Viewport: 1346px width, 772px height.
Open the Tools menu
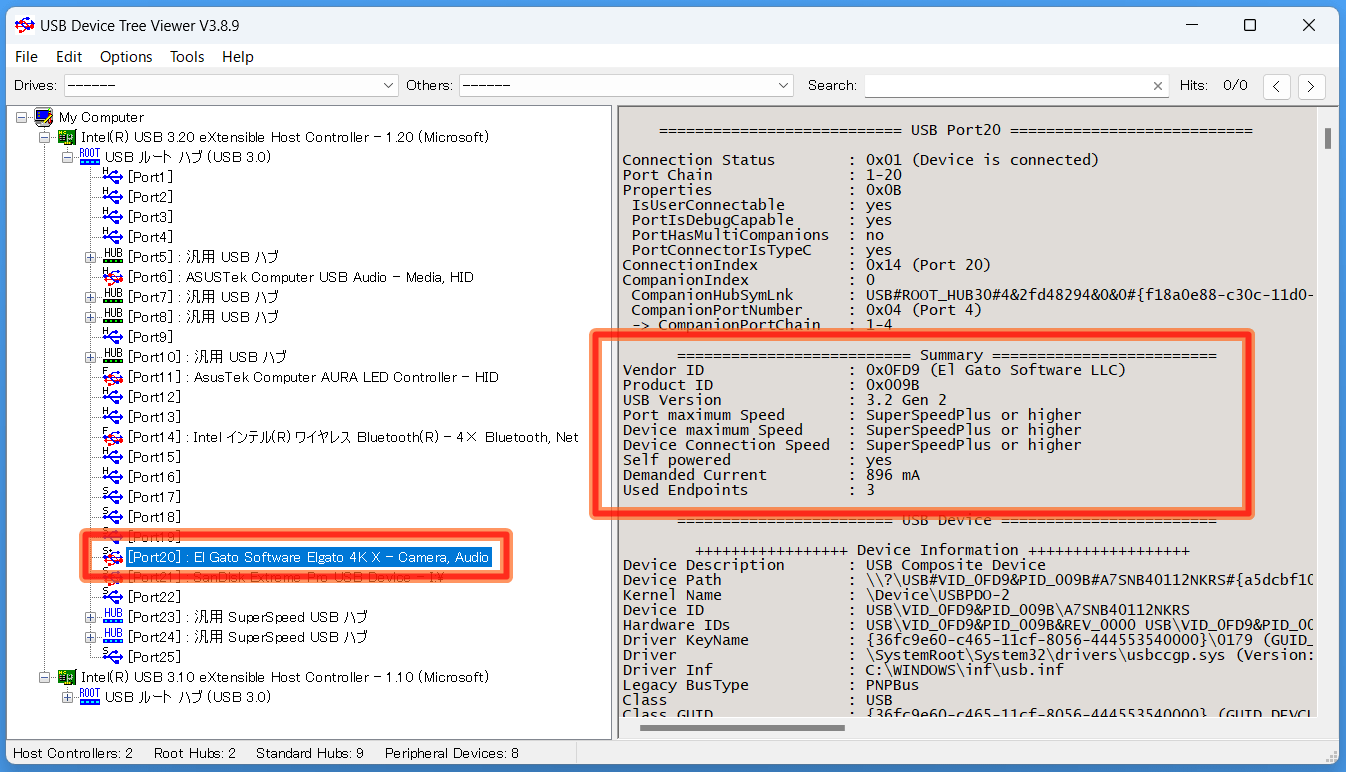187,57
